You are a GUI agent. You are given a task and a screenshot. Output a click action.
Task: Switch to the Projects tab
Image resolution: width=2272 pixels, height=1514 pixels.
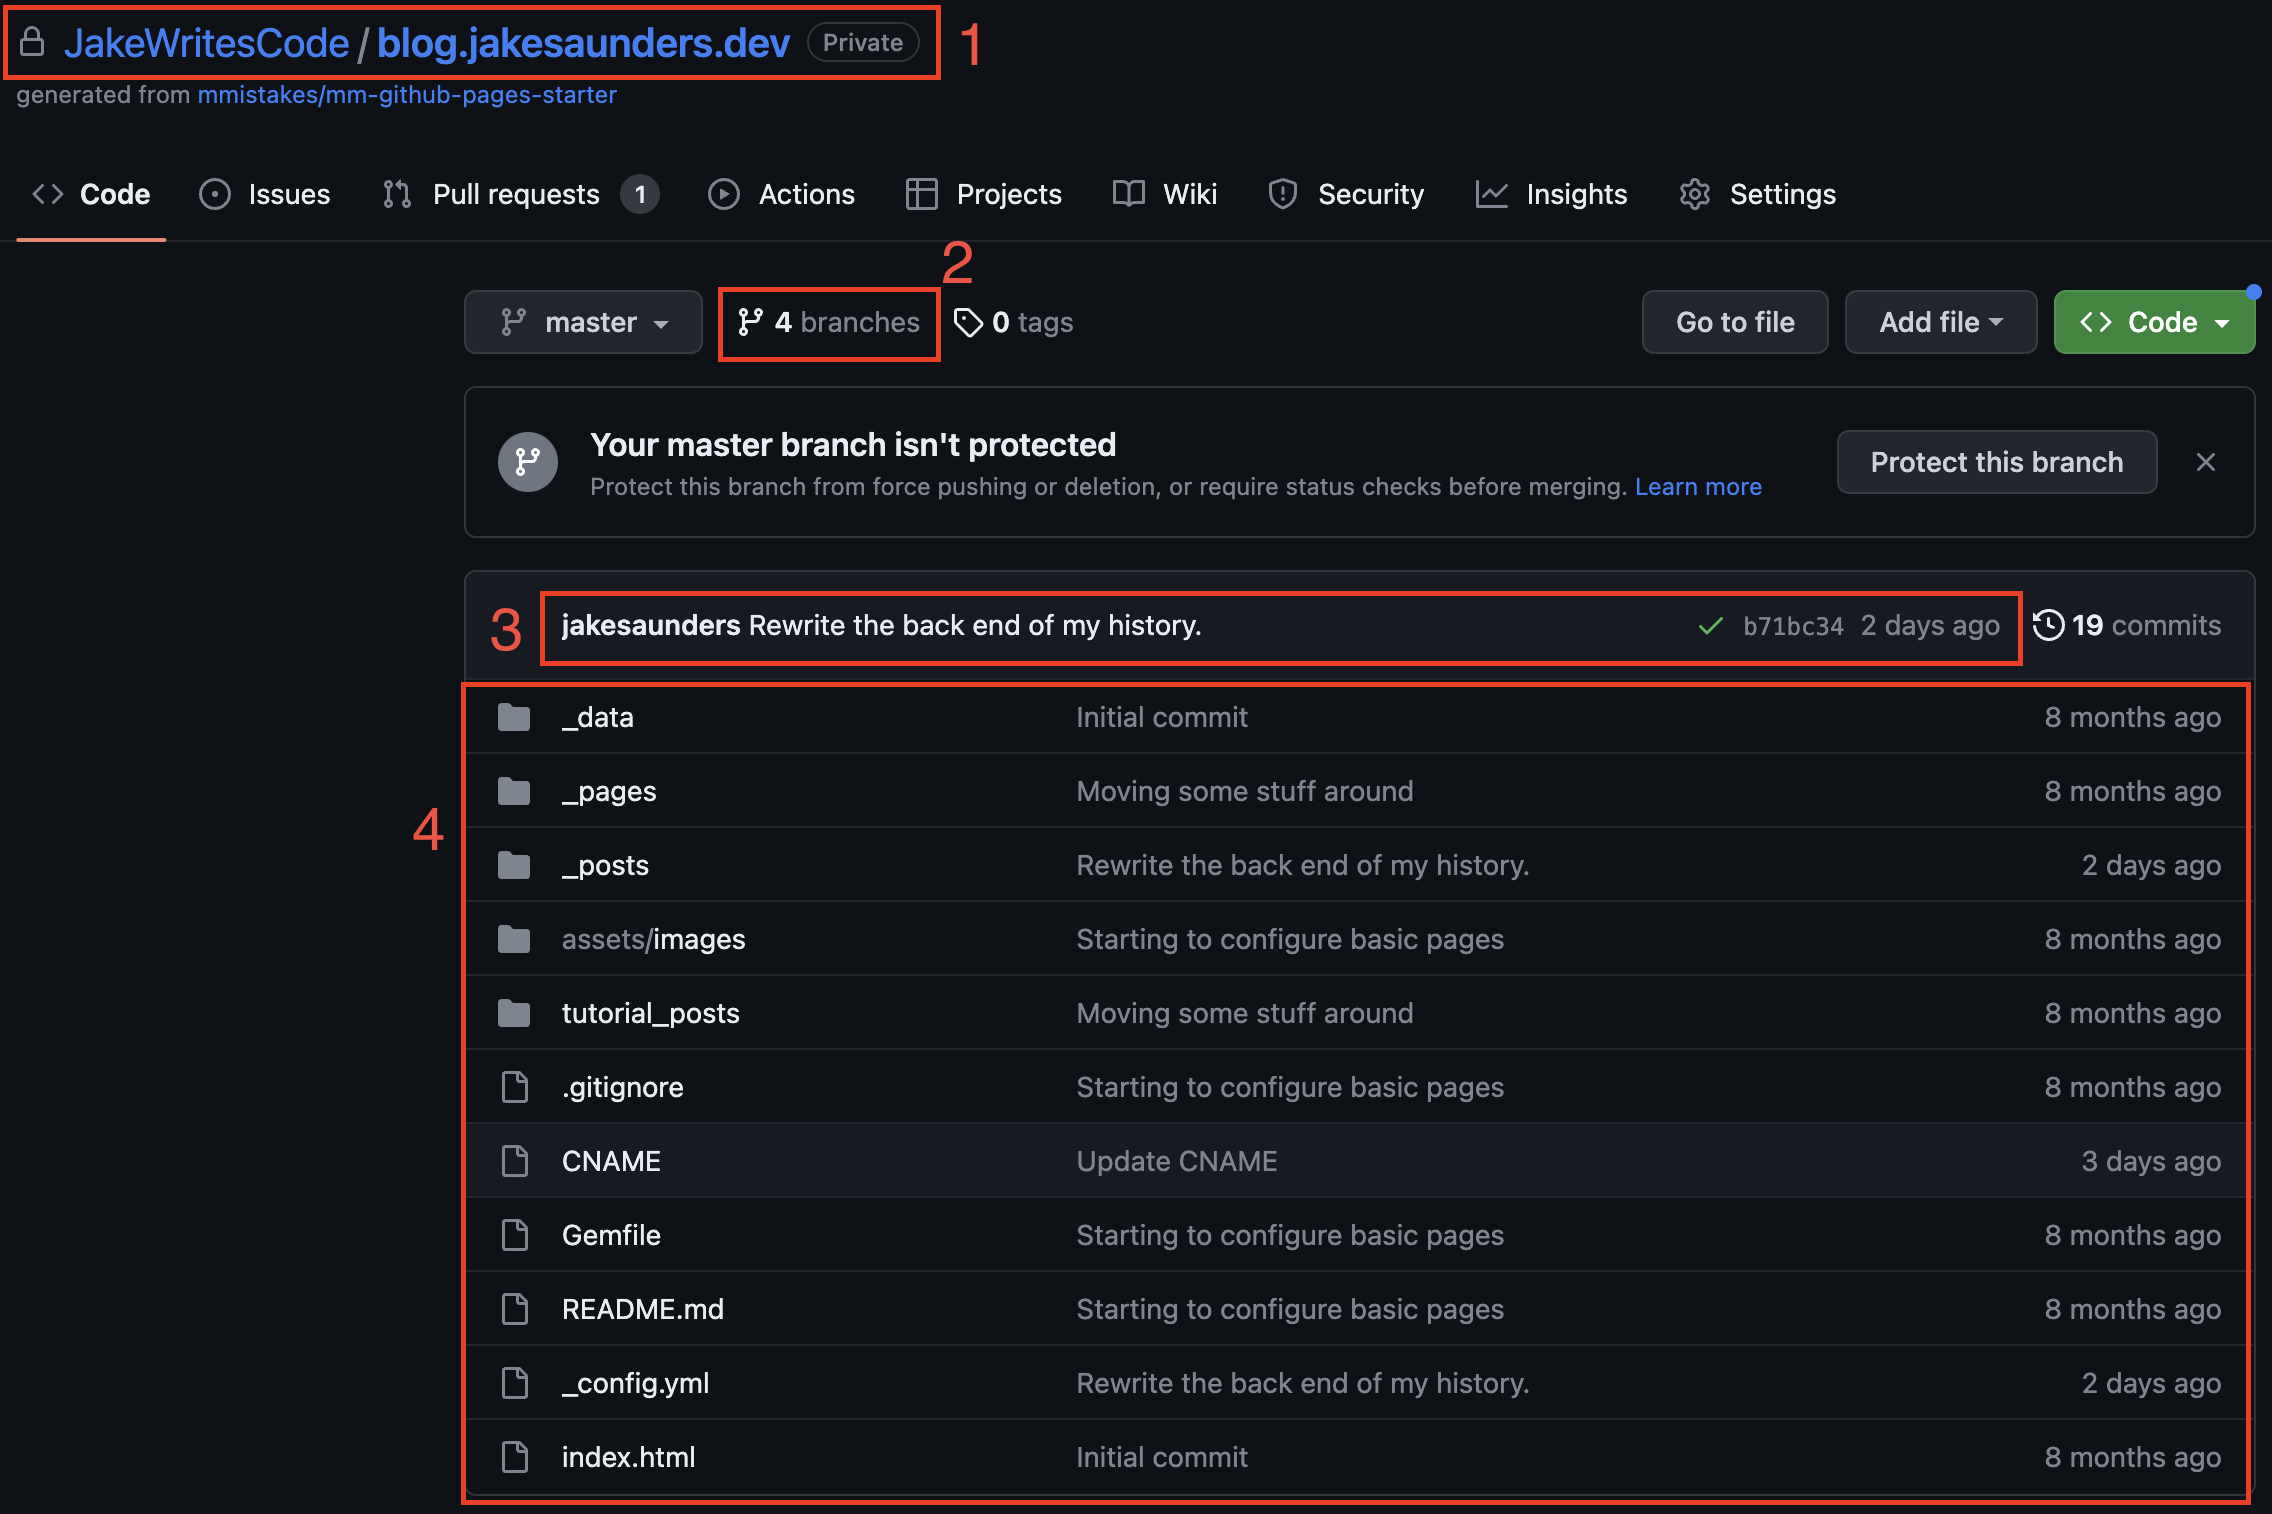pos(1008,194)
